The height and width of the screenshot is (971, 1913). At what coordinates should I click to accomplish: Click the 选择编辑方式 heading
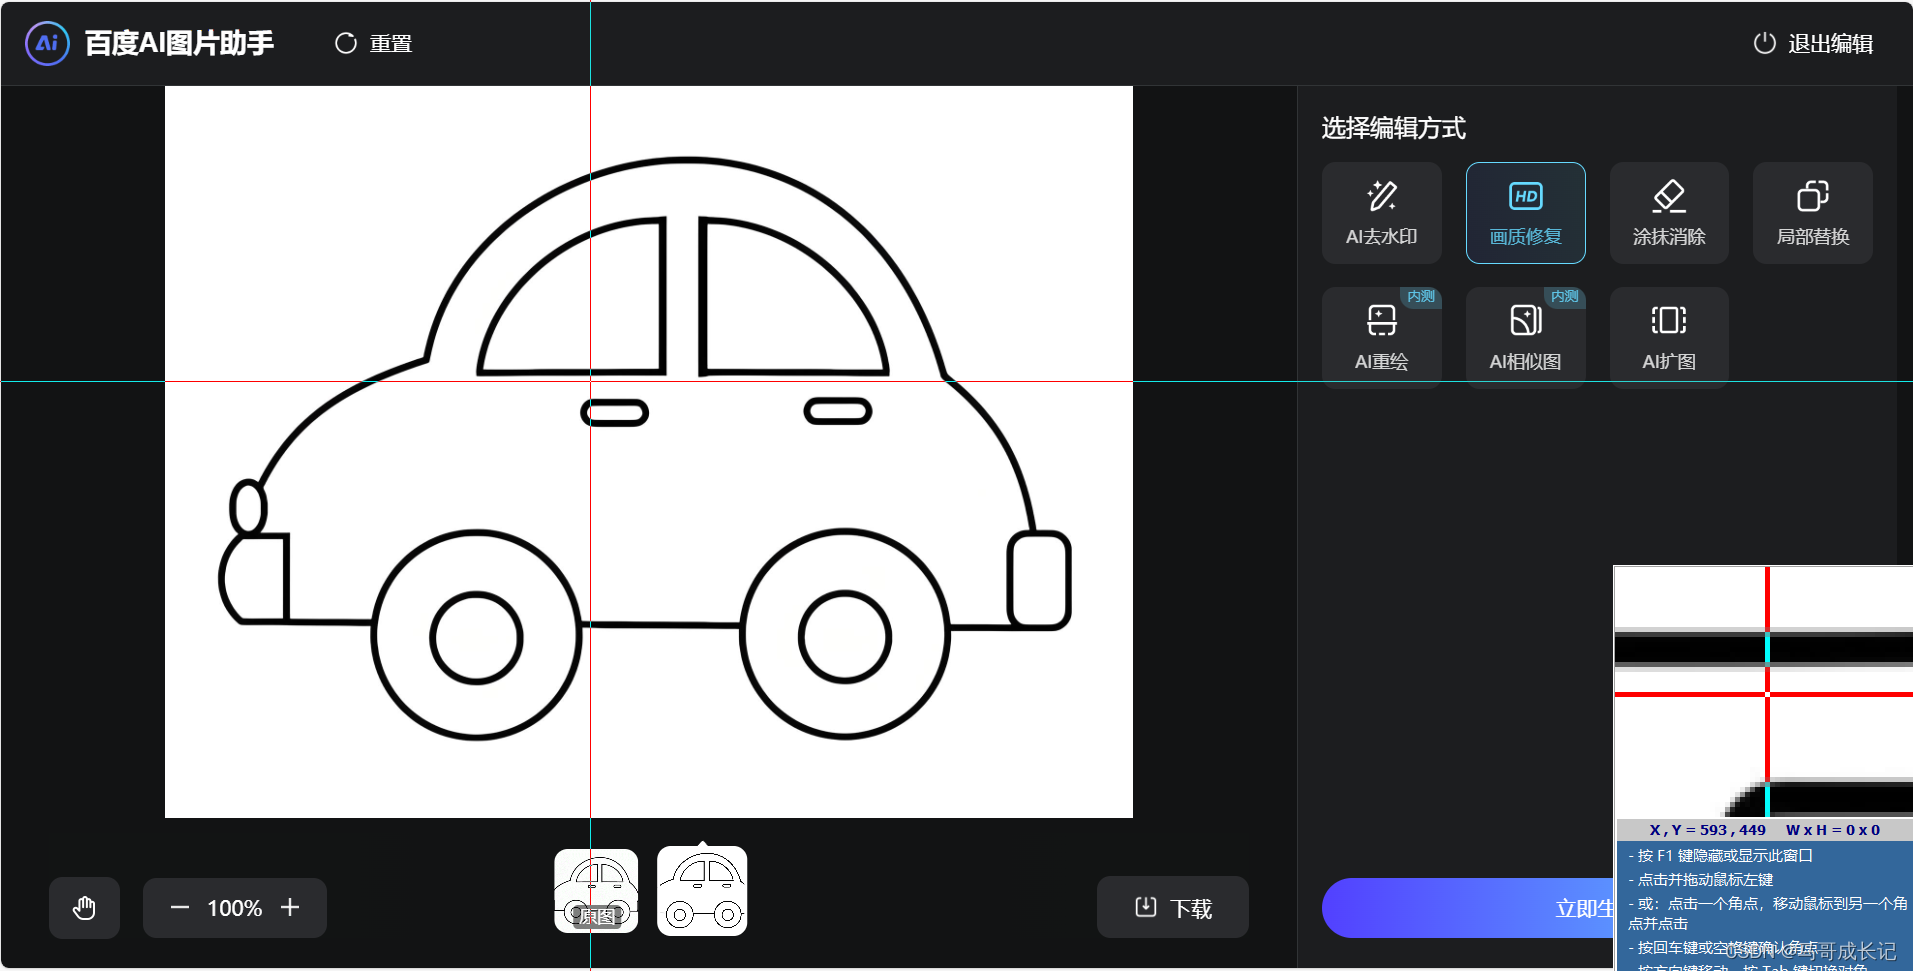pos(1393,128)
